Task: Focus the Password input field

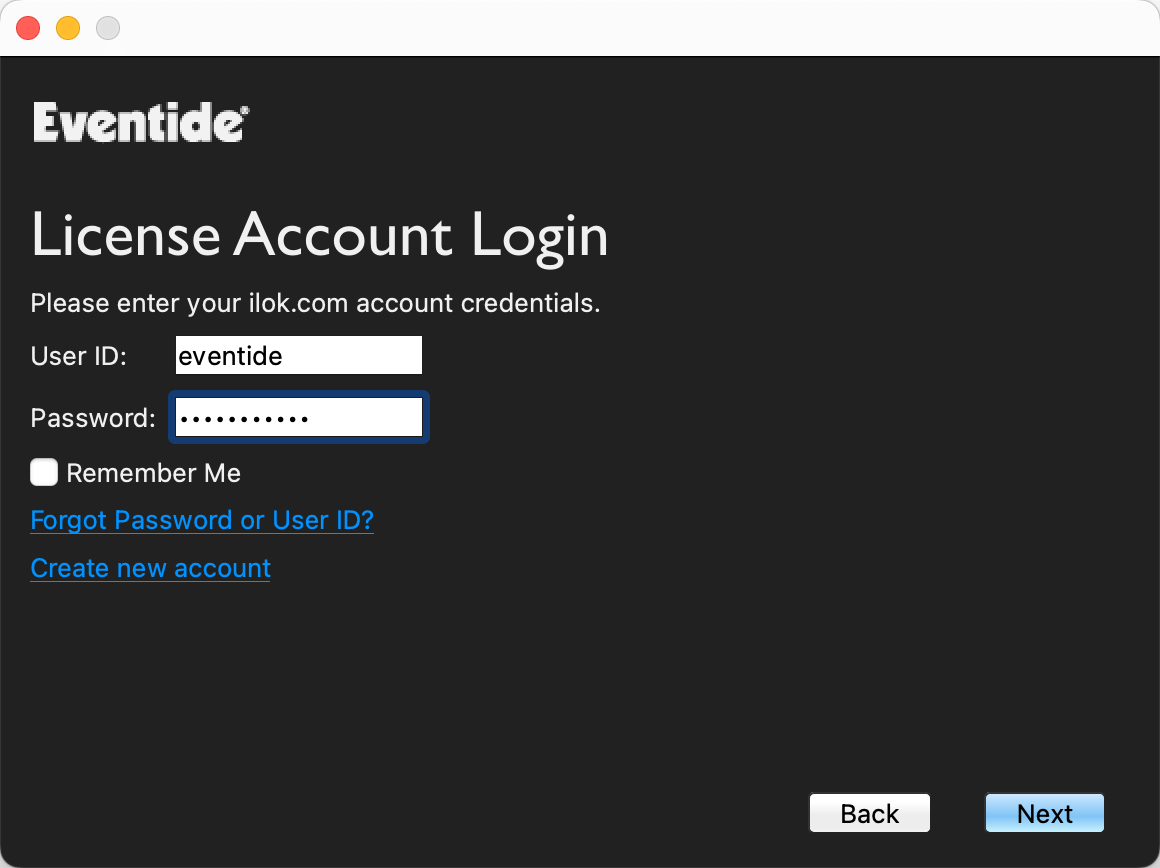Action: (x=298, y=417)
